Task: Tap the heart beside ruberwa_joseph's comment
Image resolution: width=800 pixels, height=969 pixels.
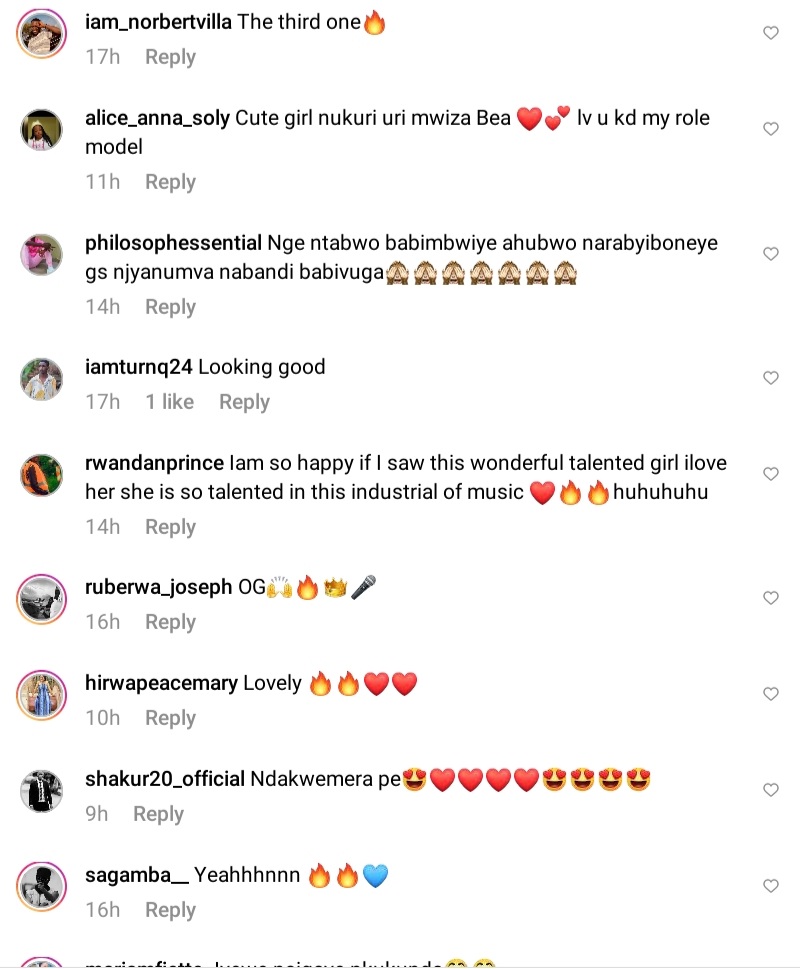Action: (770, 598)
